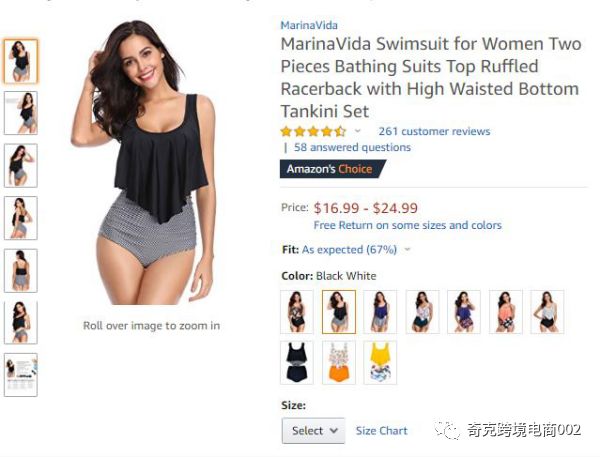View the back-view thumbnail of swimsuit
The width and height of the screenshot is (600, 457).
21,271
